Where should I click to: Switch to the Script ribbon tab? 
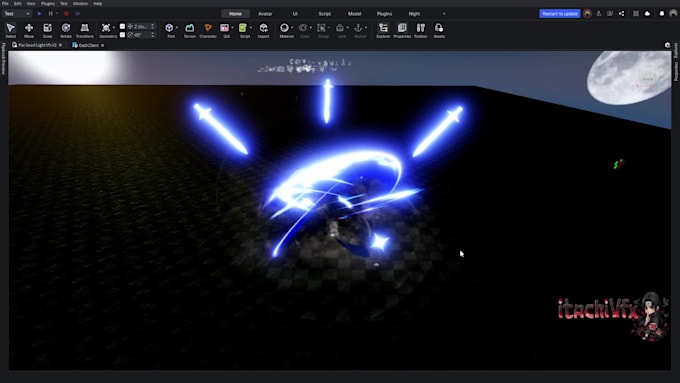[x=324, y=14]
